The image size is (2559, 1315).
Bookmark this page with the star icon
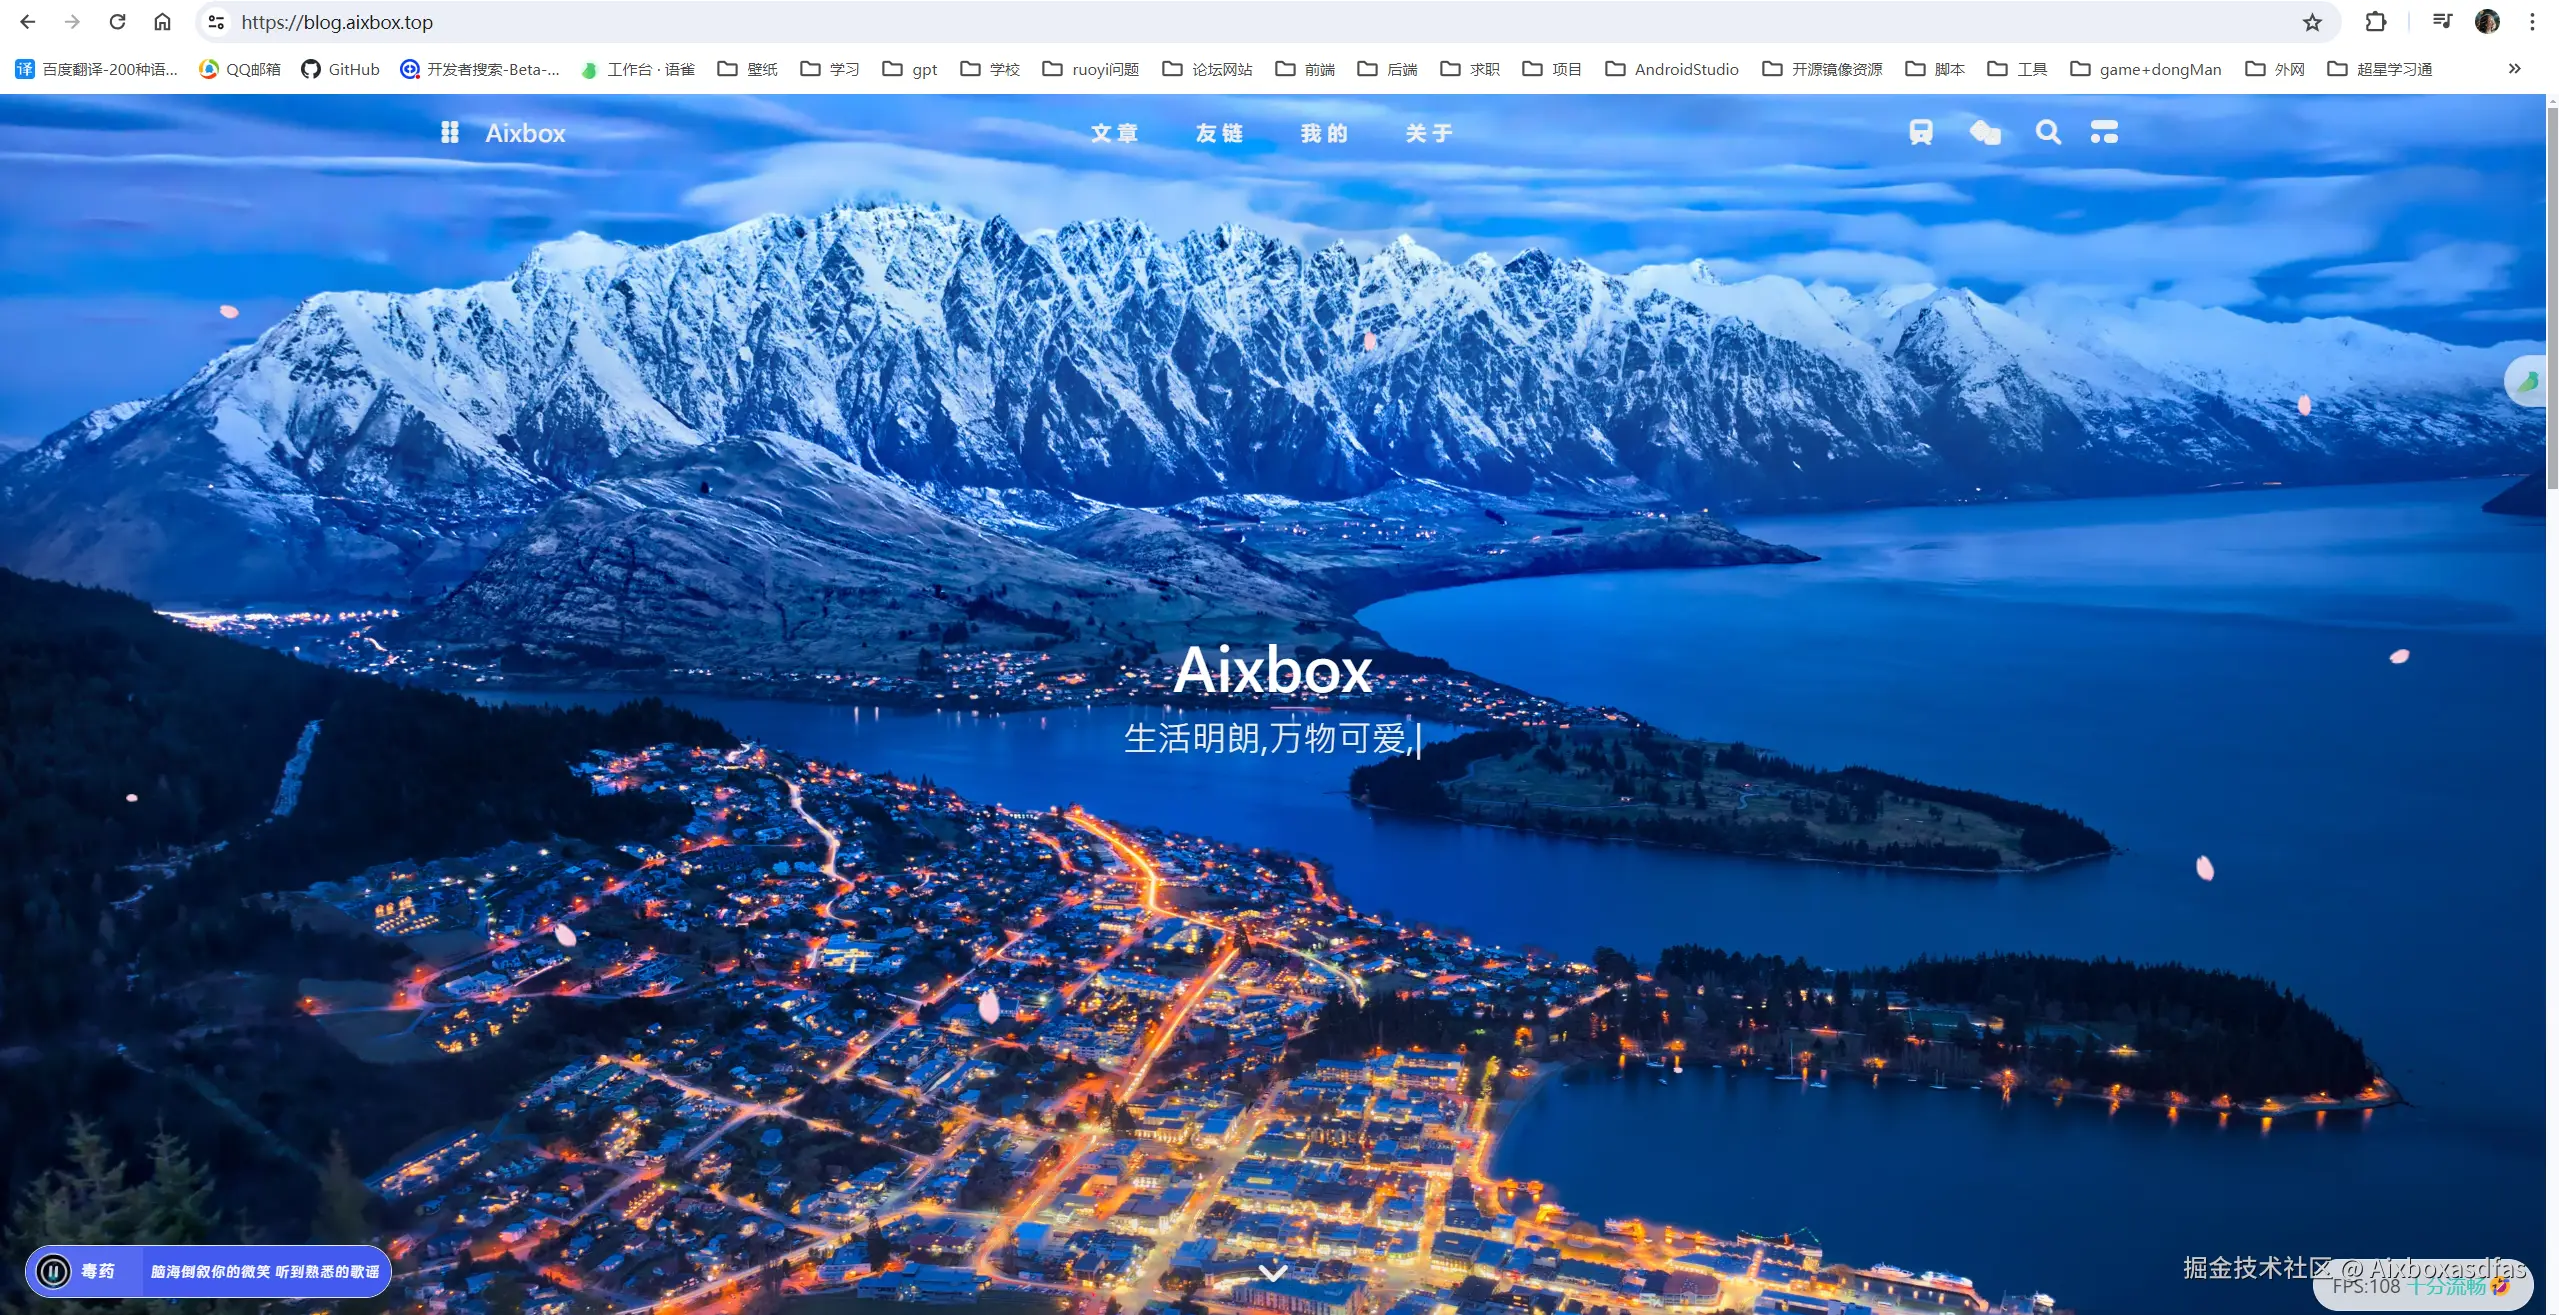point(2311,22)
